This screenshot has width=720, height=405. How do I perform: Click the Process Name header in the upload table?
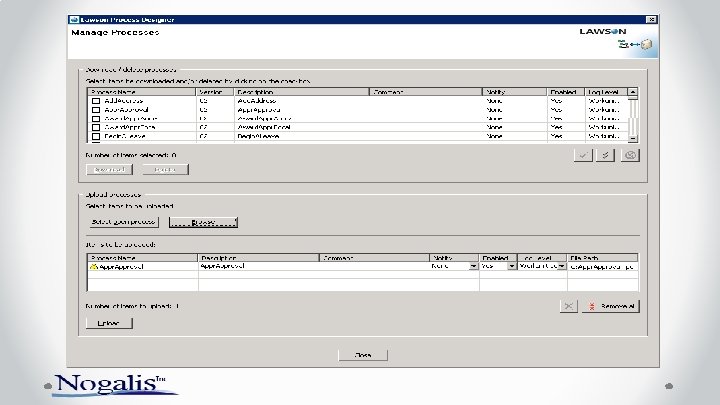(x=142, y=258)
